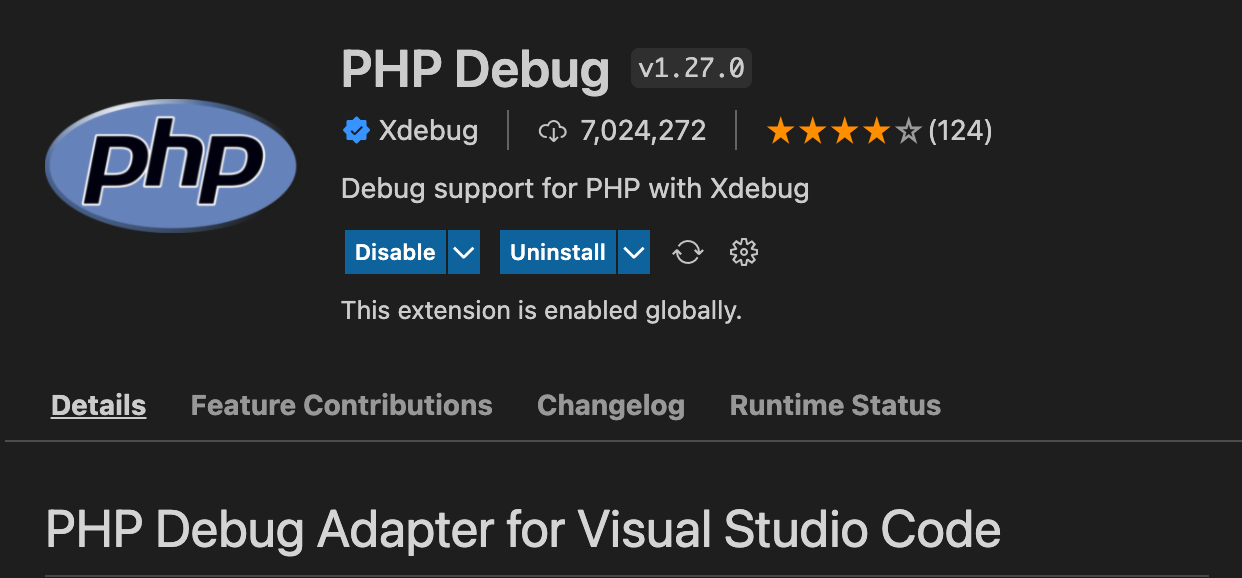The width and height of the screenshot is (1242, 578).
Task: Click the (124) ratings count
Action: [960, 131]
